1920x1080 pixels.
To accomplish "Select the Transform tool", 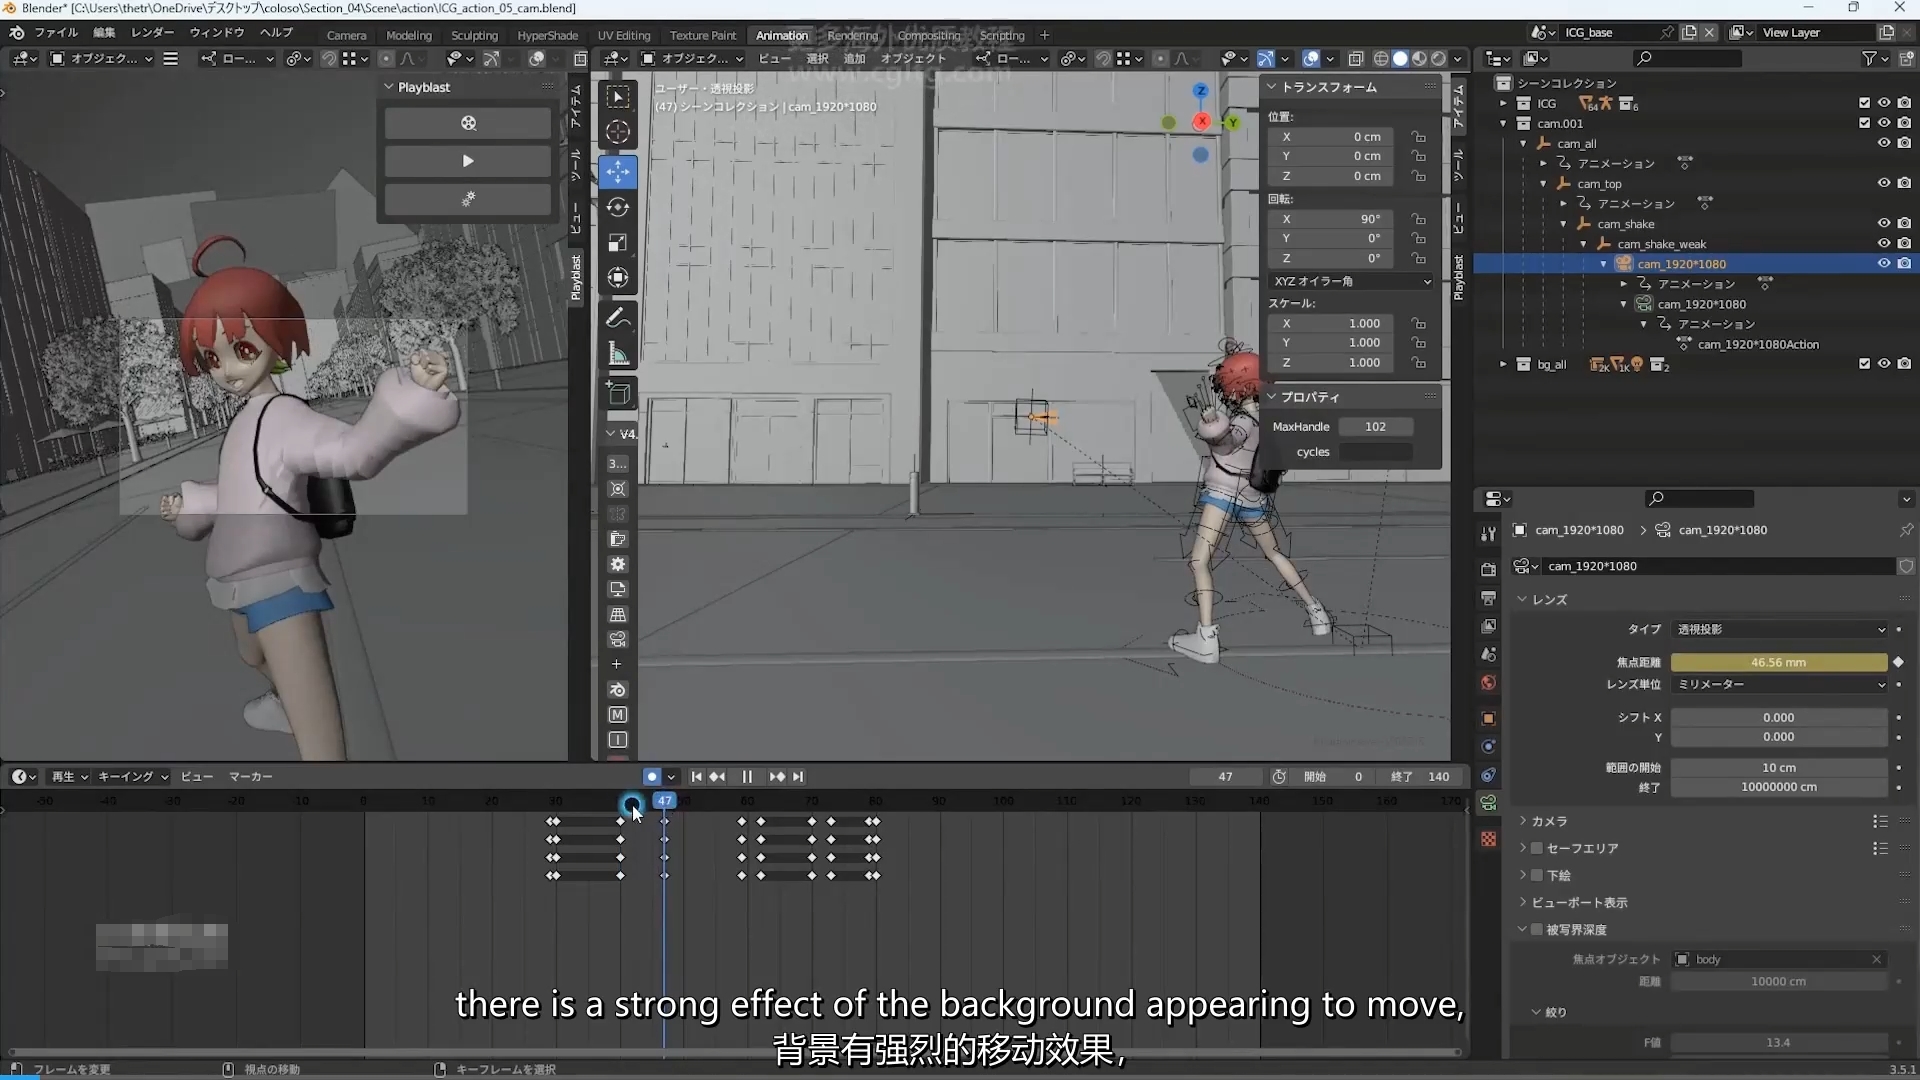I will (618, 277).
